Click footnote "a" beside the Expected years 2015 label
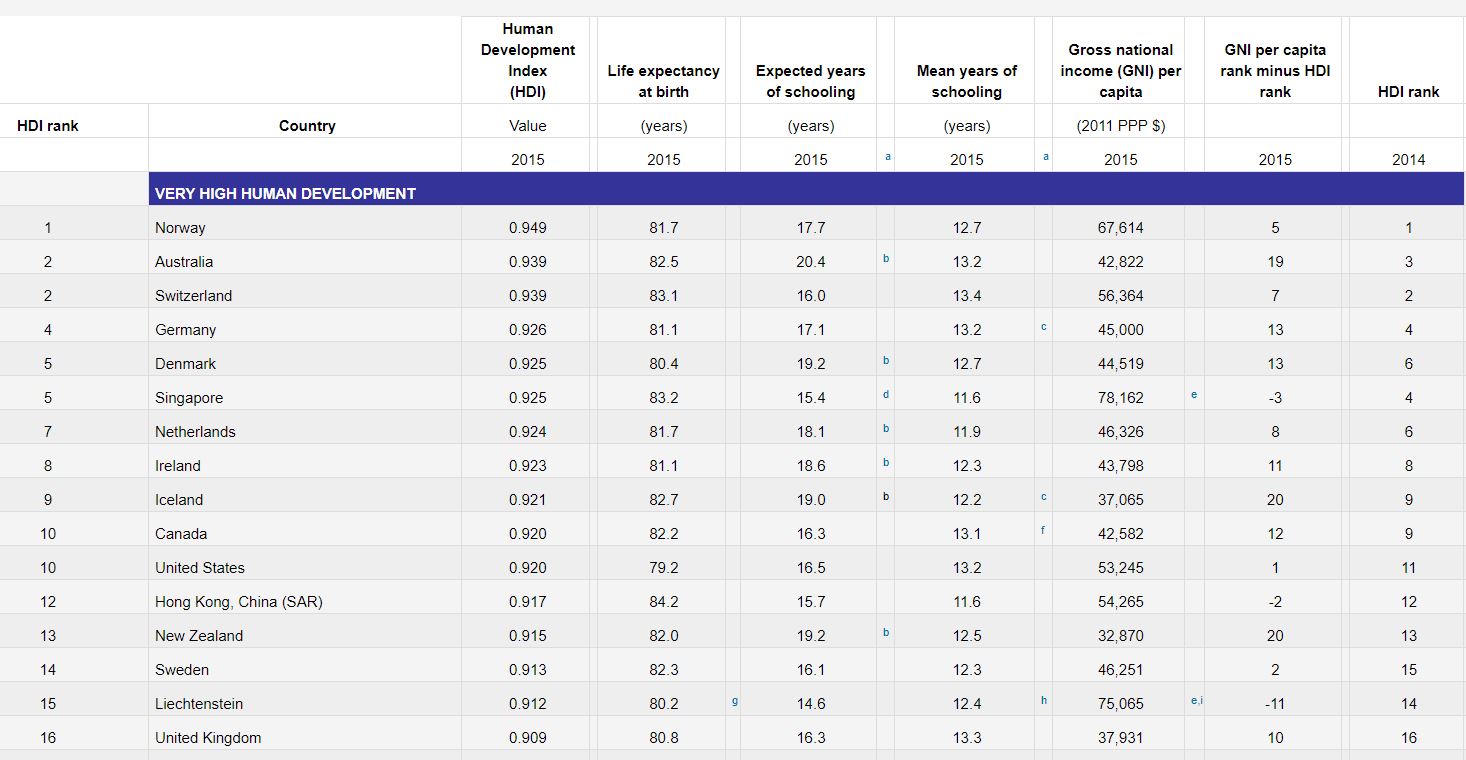Viewport: 1466px width, 760px height. coord(888,157)
